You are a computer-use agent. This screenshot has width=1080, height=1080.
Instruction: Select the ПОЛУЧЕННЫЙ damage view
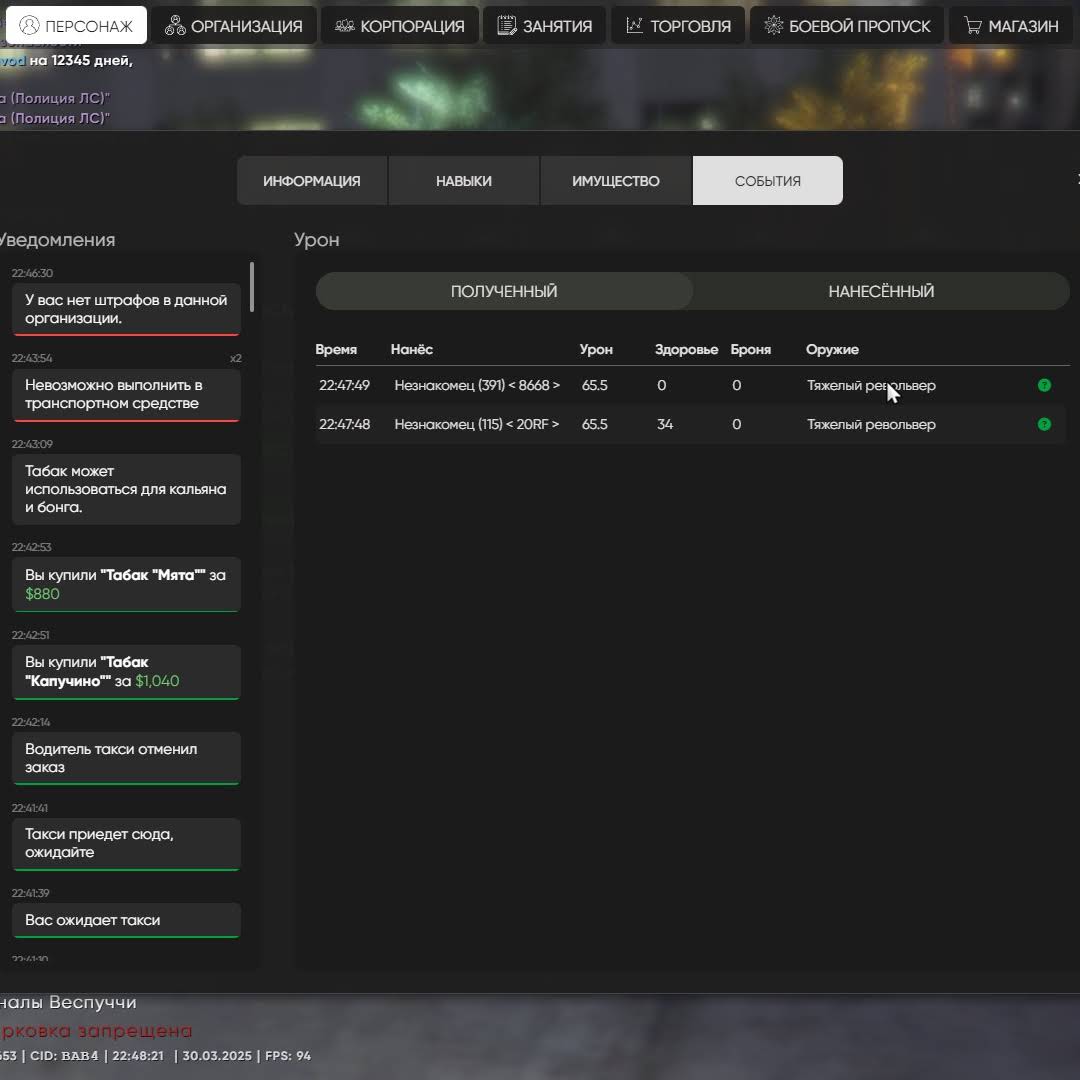tap(504, 291)
